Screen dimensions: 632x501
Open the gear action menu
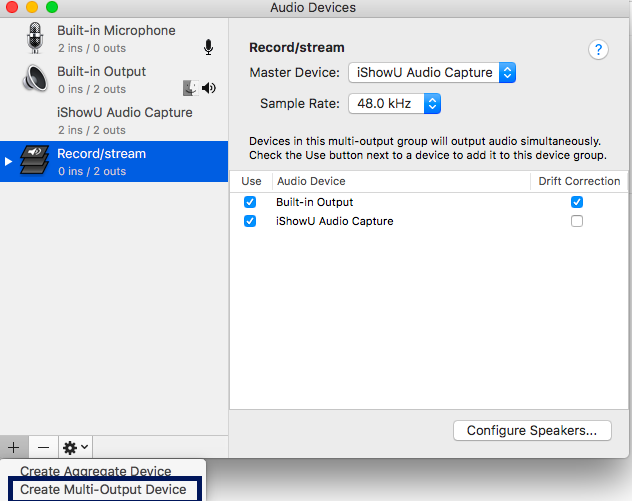pos(75,447)
